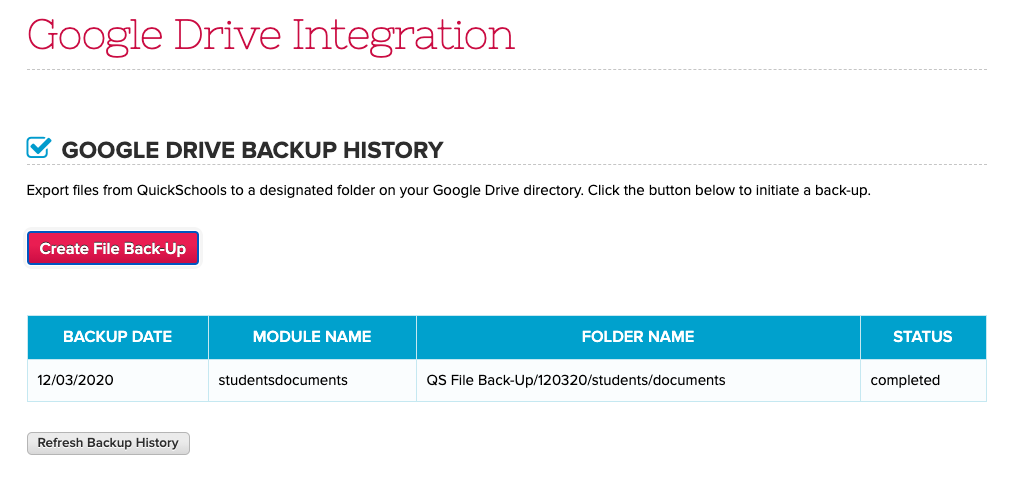The width and height of the screenshot is (1020, 500).
Task: Select the Module Name column header
Action: click(x=312, y=337)
